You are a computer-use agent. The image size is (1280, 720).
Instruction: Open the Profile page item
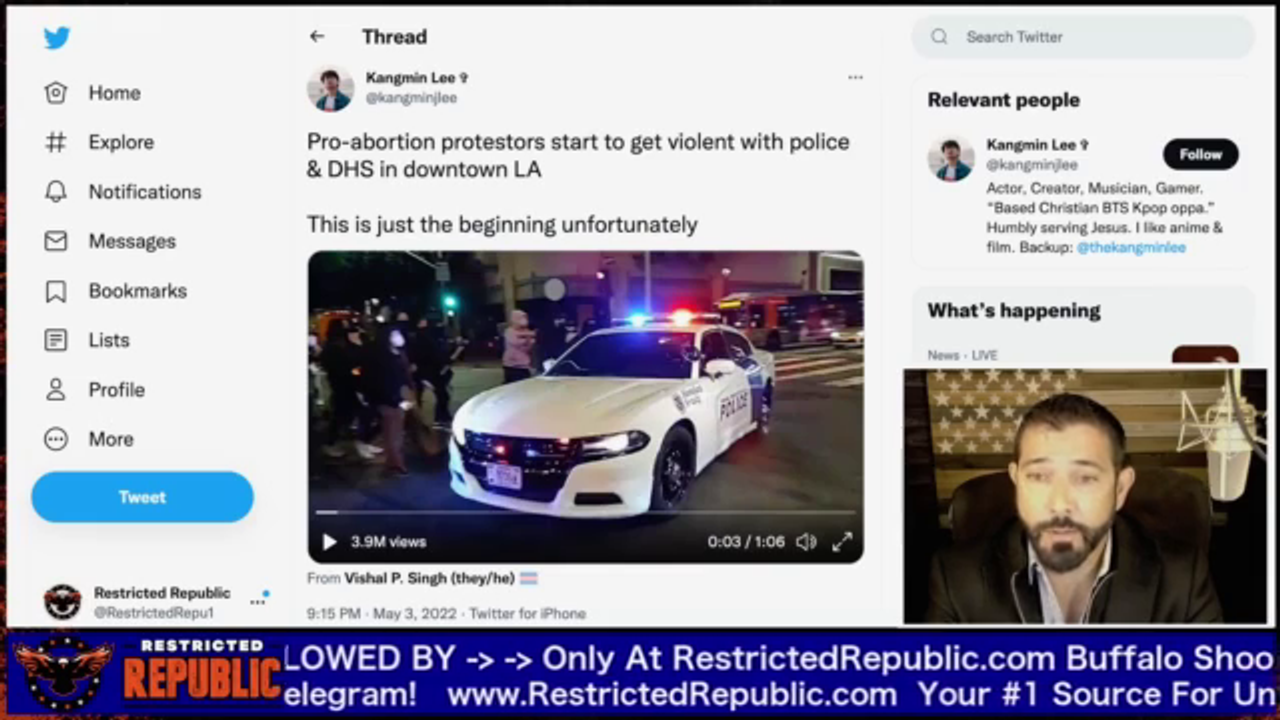(95, 390)
